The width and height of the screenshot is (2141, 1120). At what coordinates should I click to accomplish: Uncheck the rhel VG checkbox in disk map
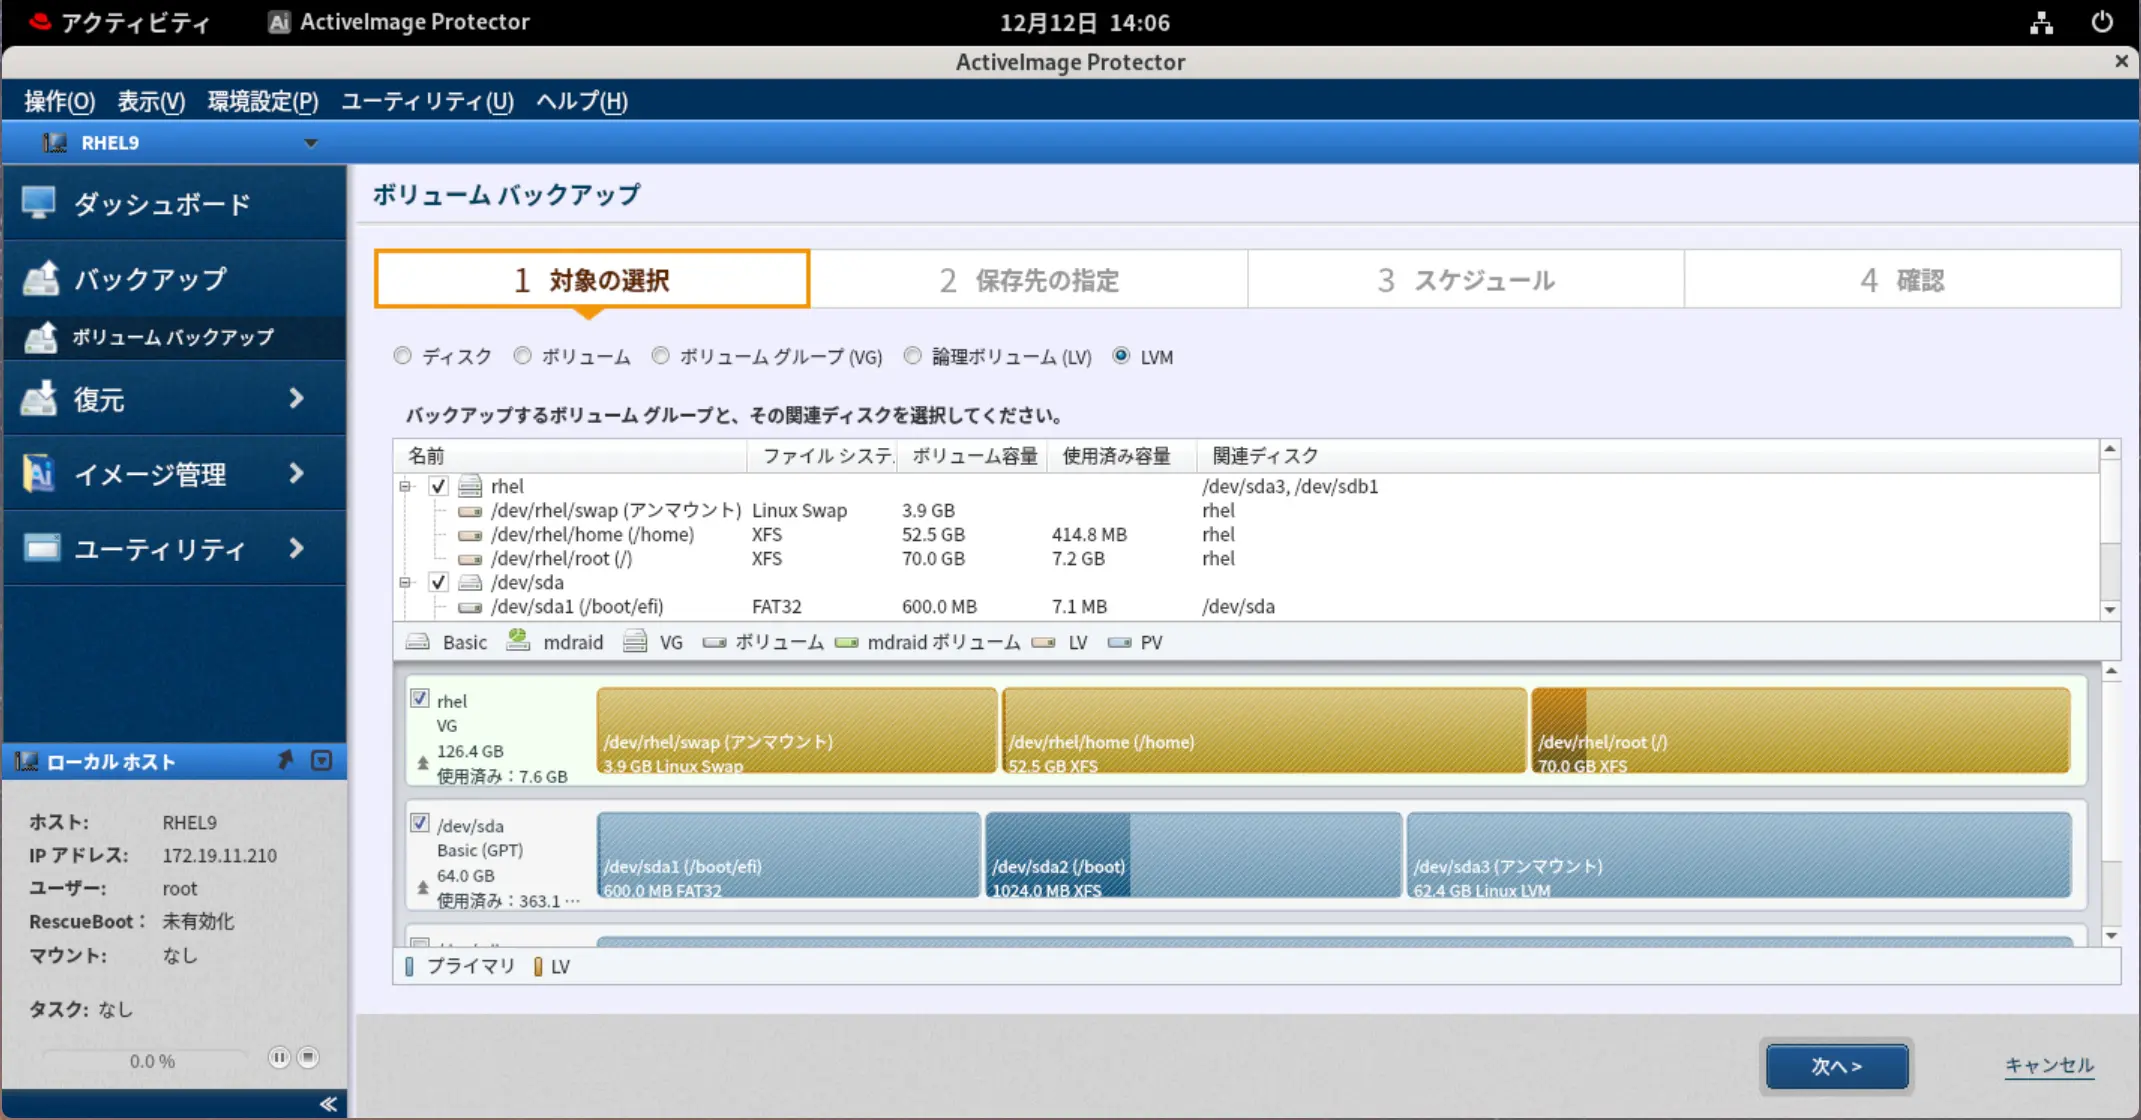pyautogui.click(x=420, y=699)
